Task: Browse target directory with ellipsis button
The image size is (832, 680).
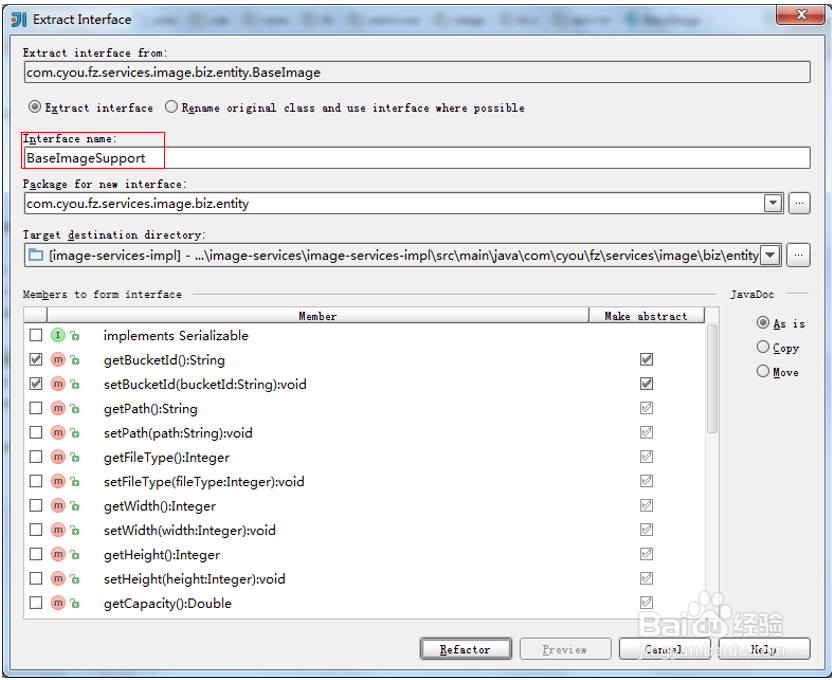Action: (x=798, y=255)
